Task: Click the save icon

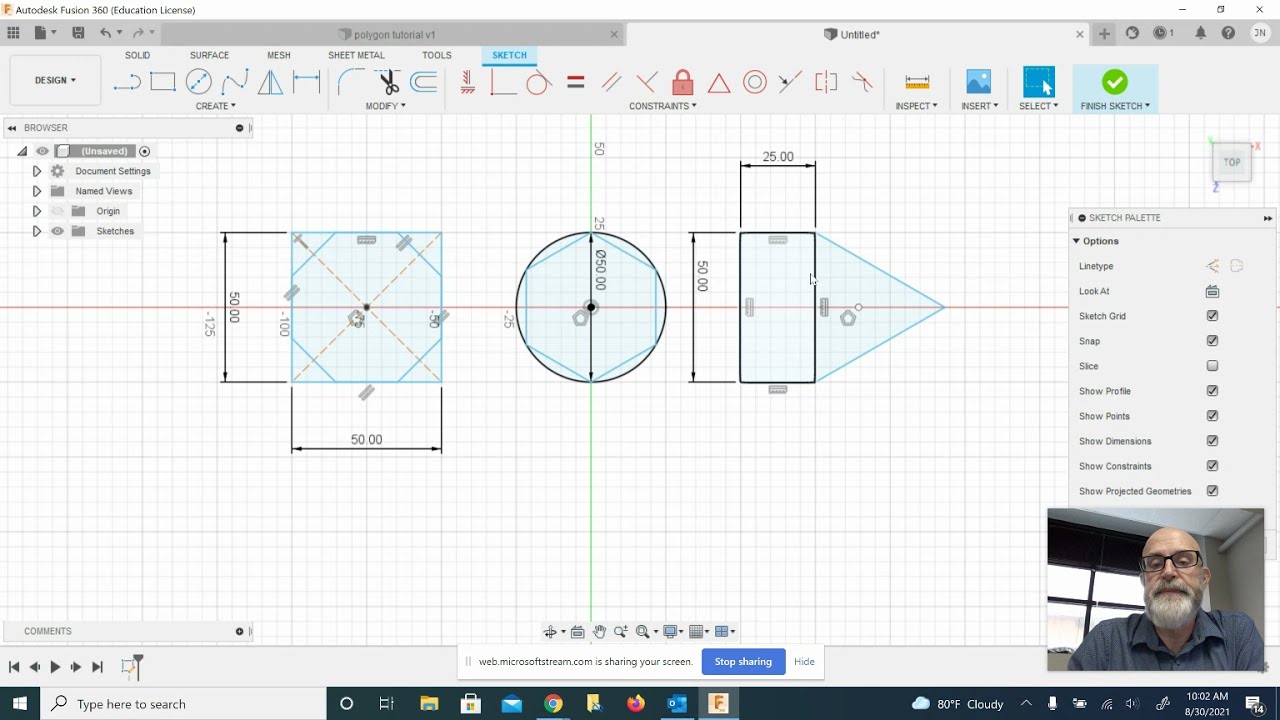Action: click(x=78, y=33)
